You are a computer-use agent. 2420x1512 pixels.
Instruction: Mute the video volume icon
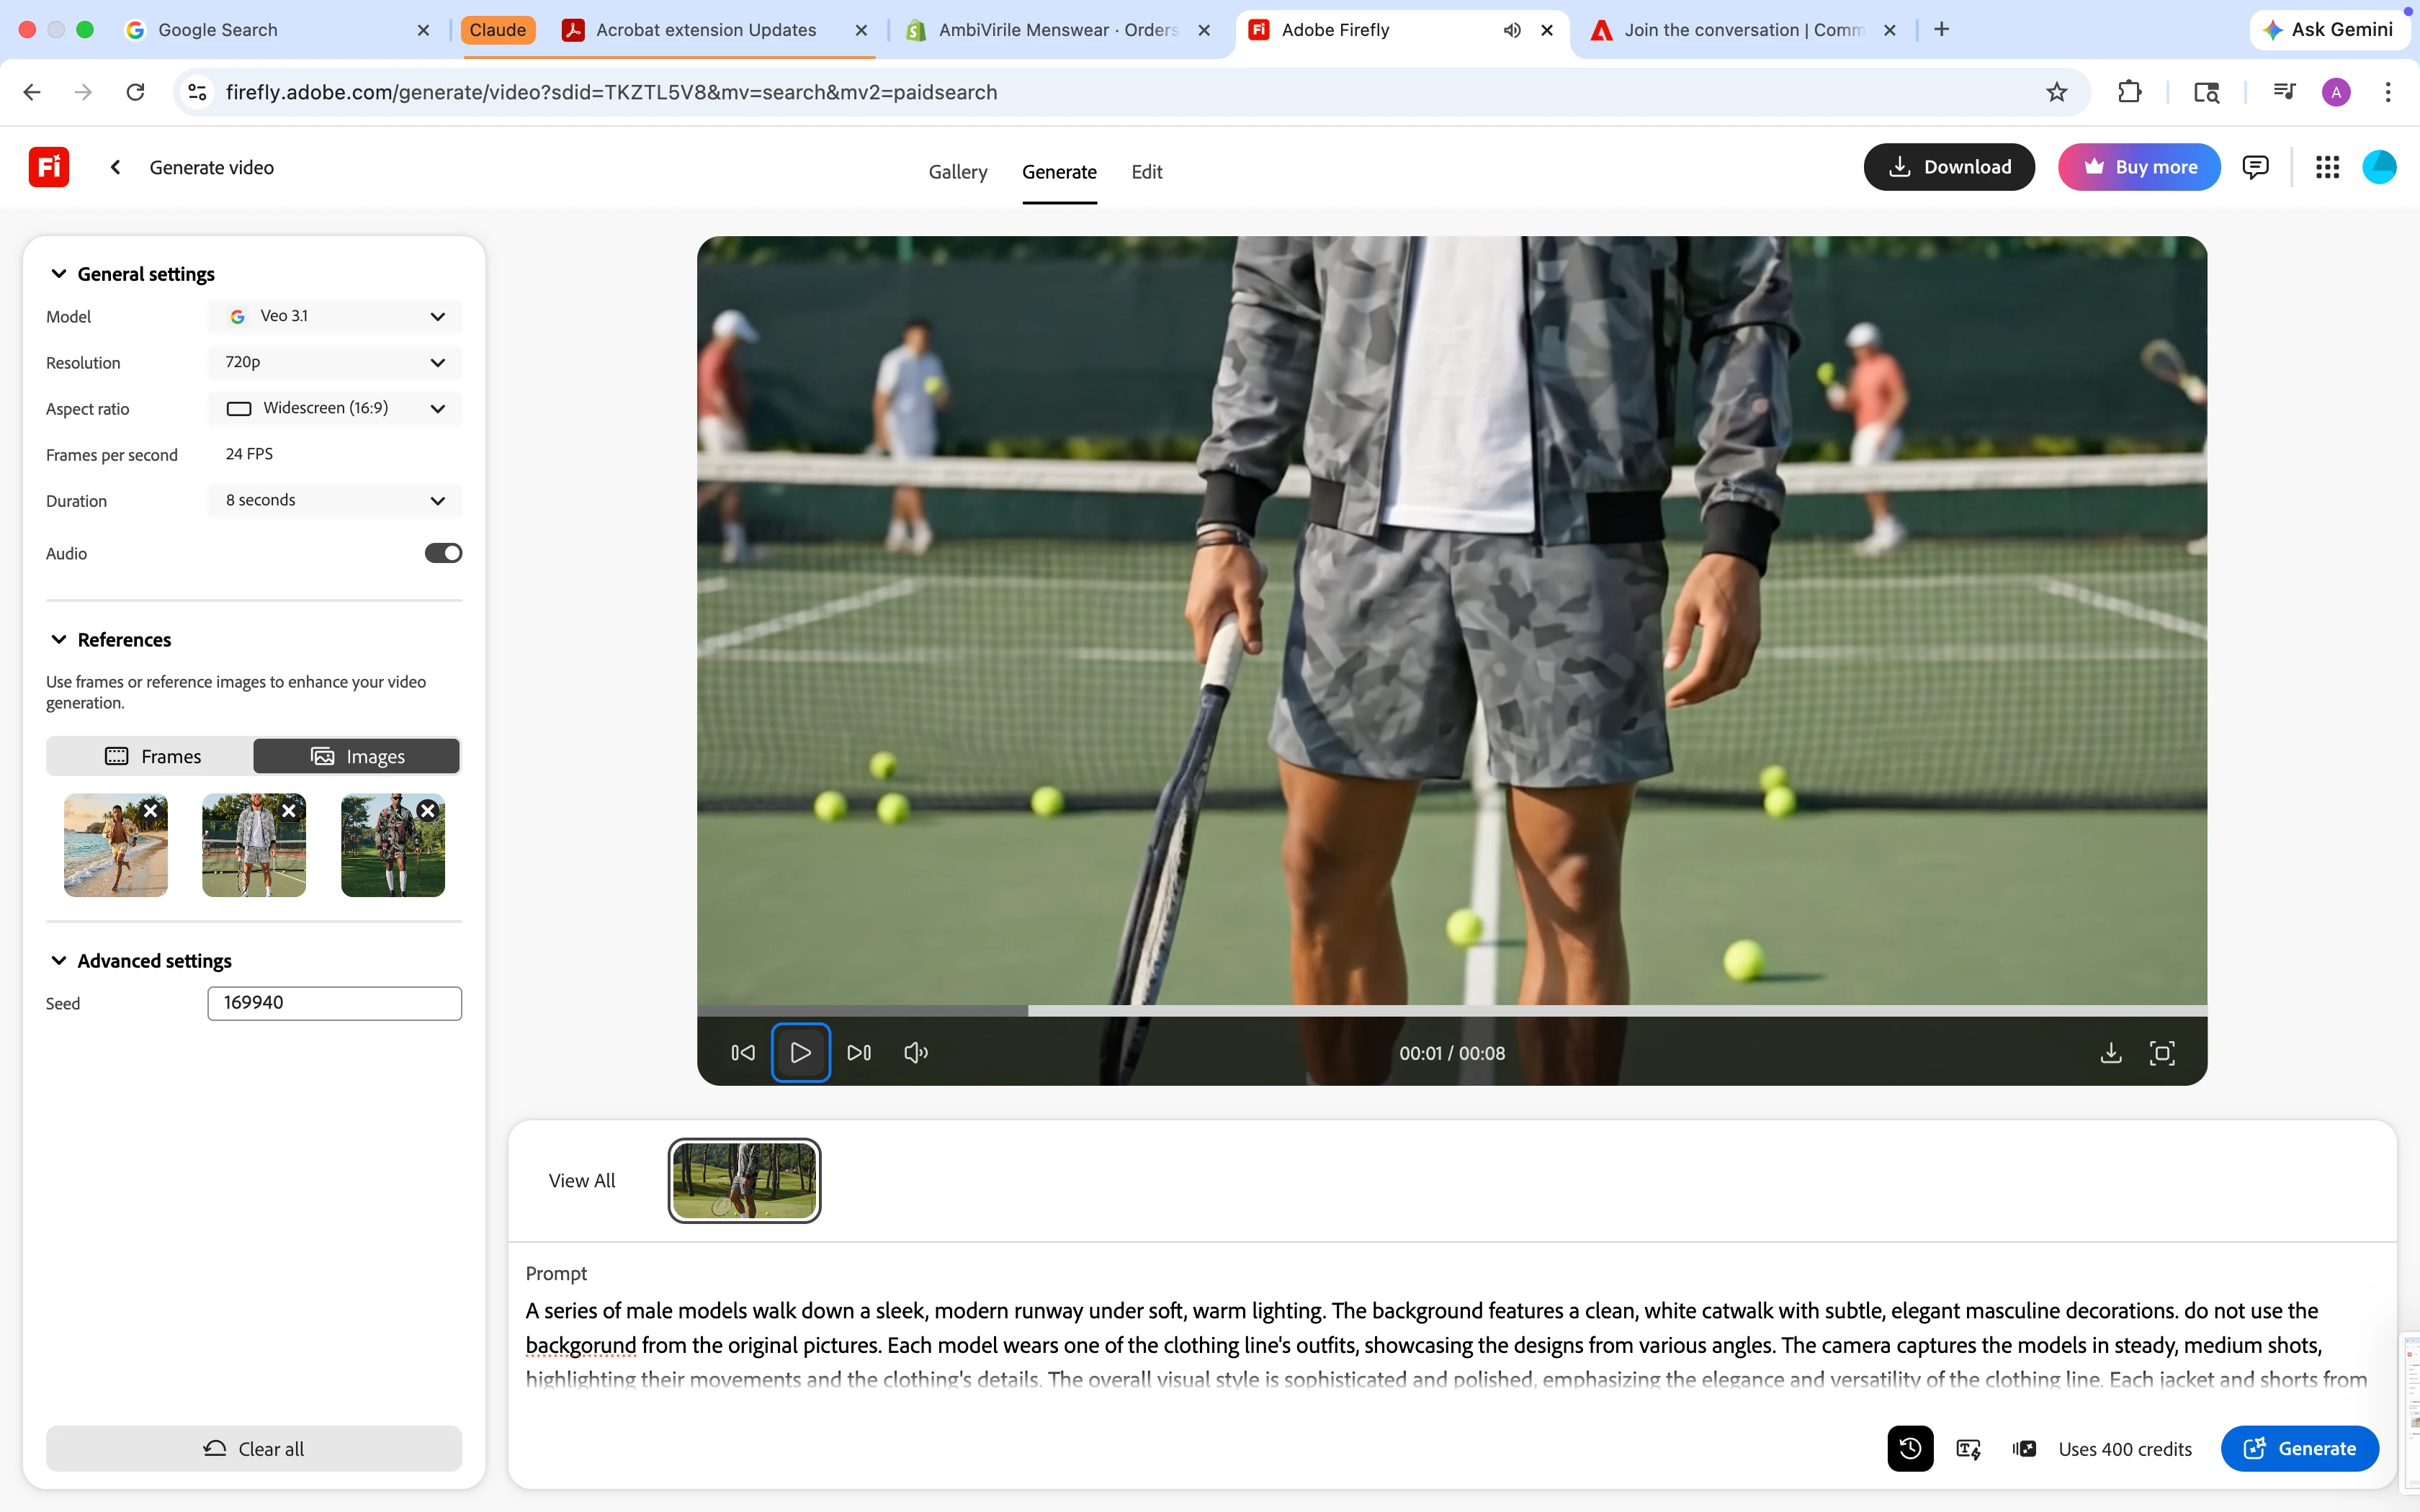pos(915,1053)
